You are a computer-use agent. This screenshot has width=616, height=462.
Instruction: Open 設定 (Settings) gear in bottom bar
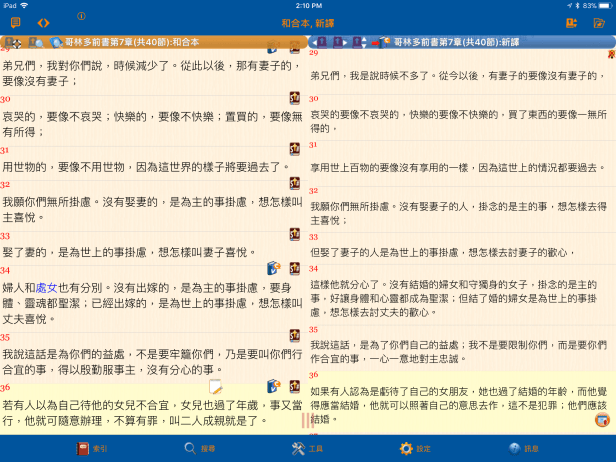coord(415,449)
